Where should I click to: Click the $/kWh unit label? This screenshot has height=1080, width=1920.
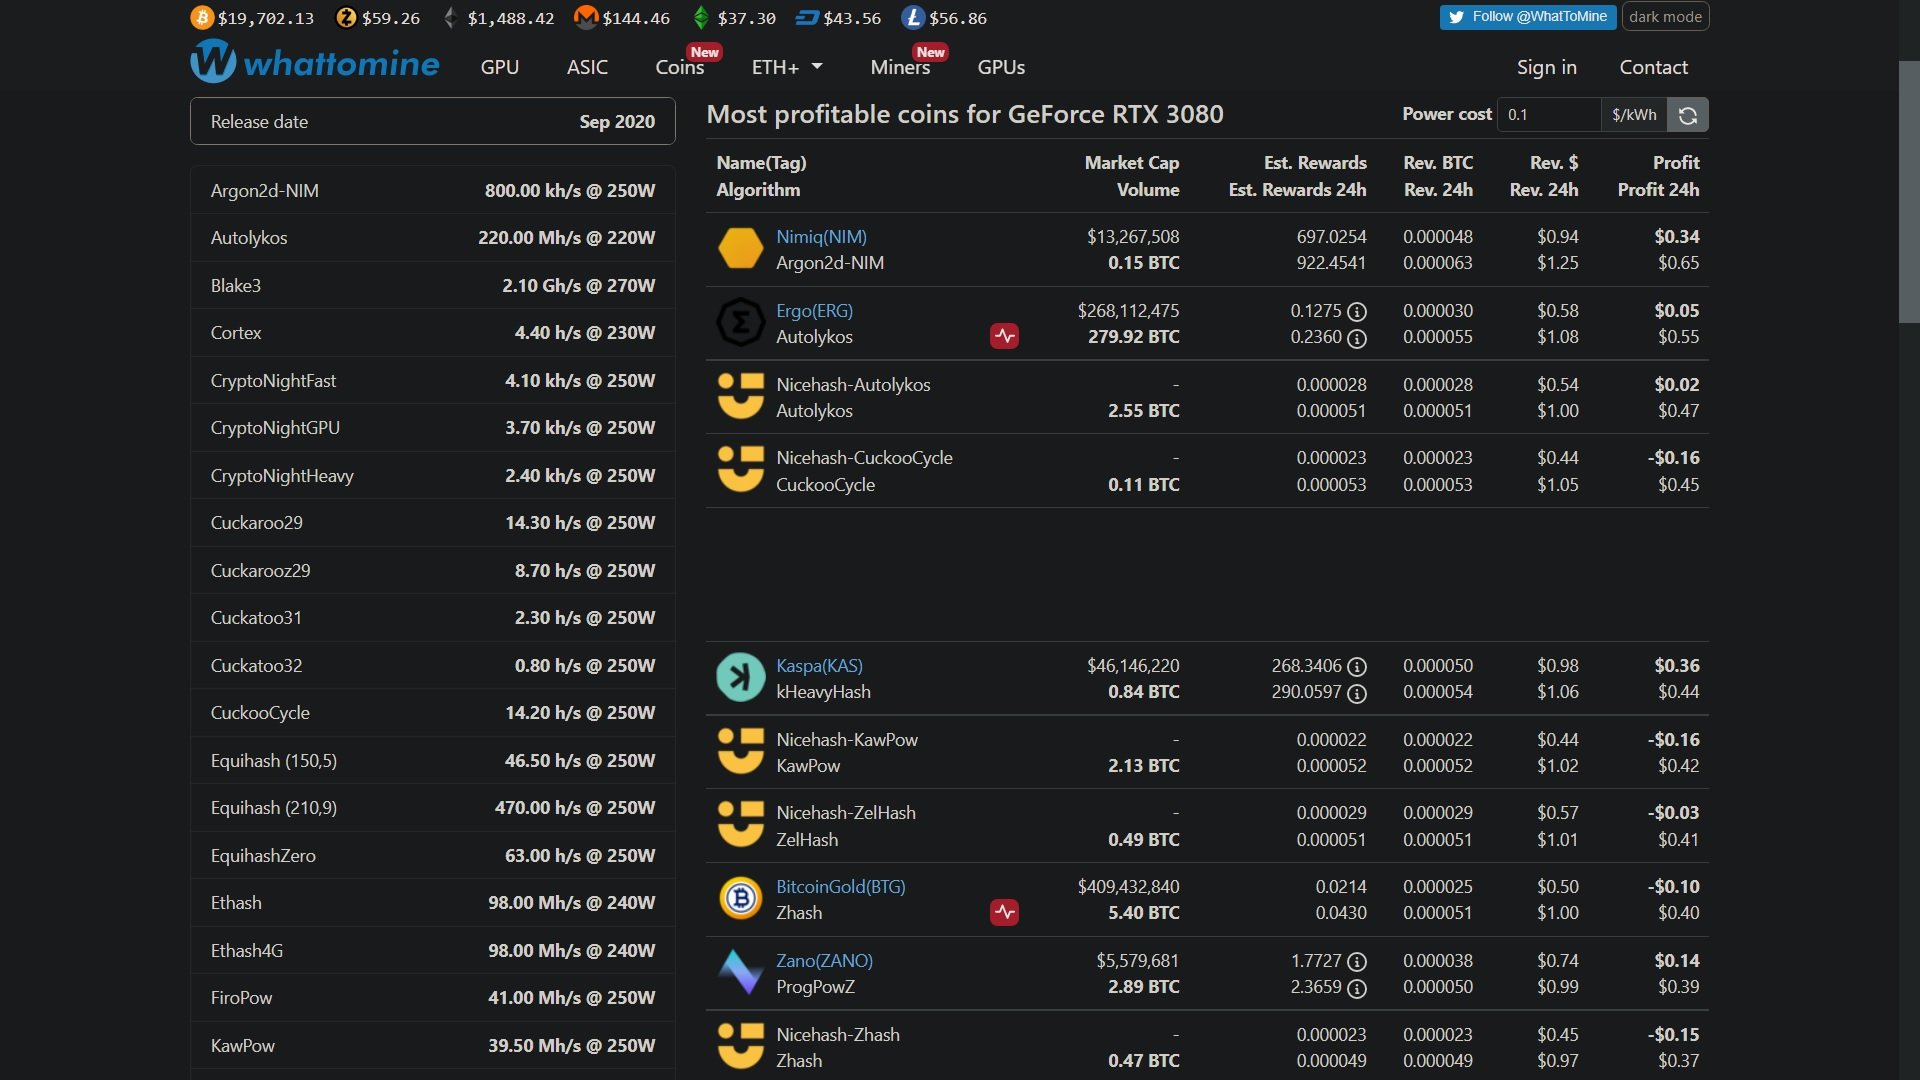1634,115
